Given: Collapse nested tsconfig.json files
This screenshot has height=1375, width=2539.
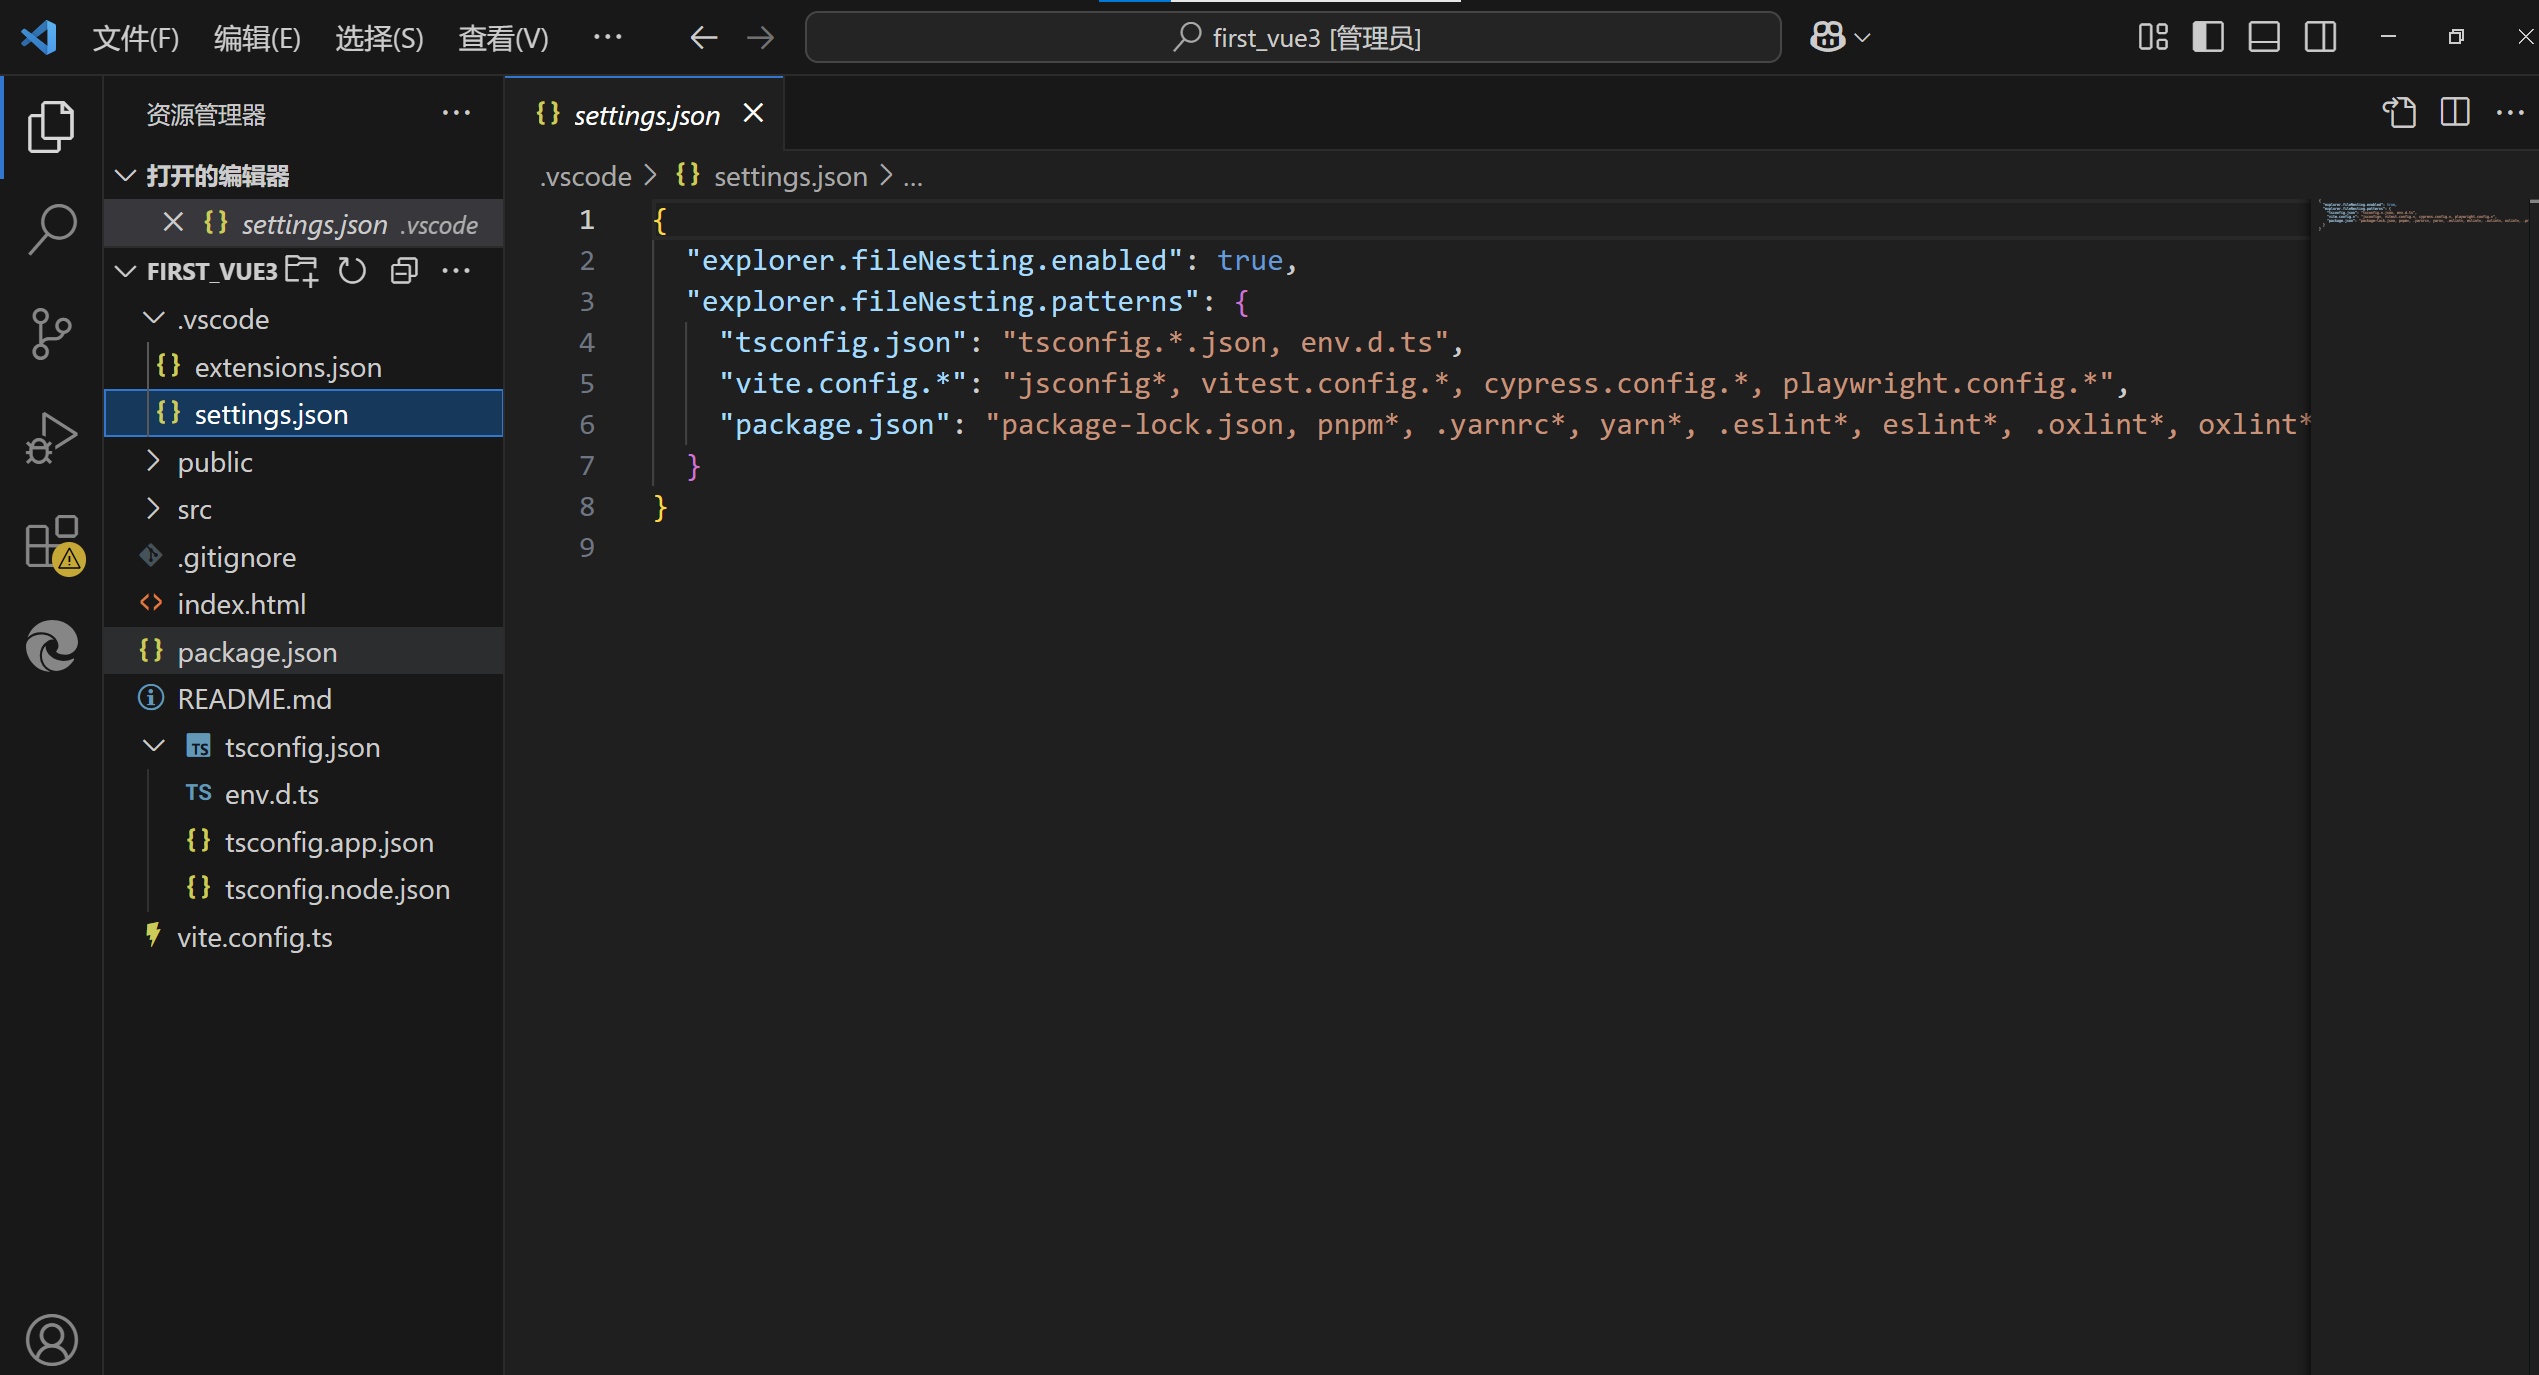Looking at the screenshot, I should point(153,747).
